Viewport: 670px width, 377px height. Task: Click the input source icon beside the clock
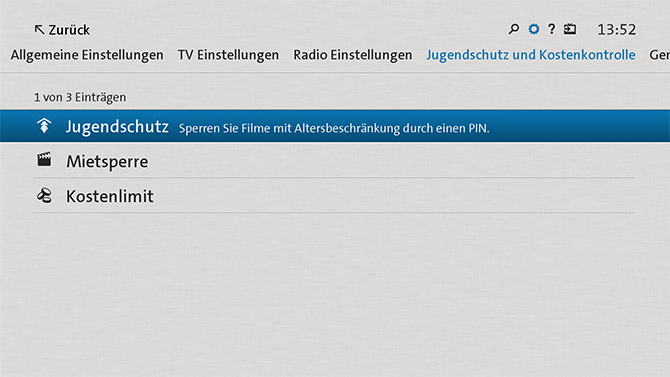[570, 29]
